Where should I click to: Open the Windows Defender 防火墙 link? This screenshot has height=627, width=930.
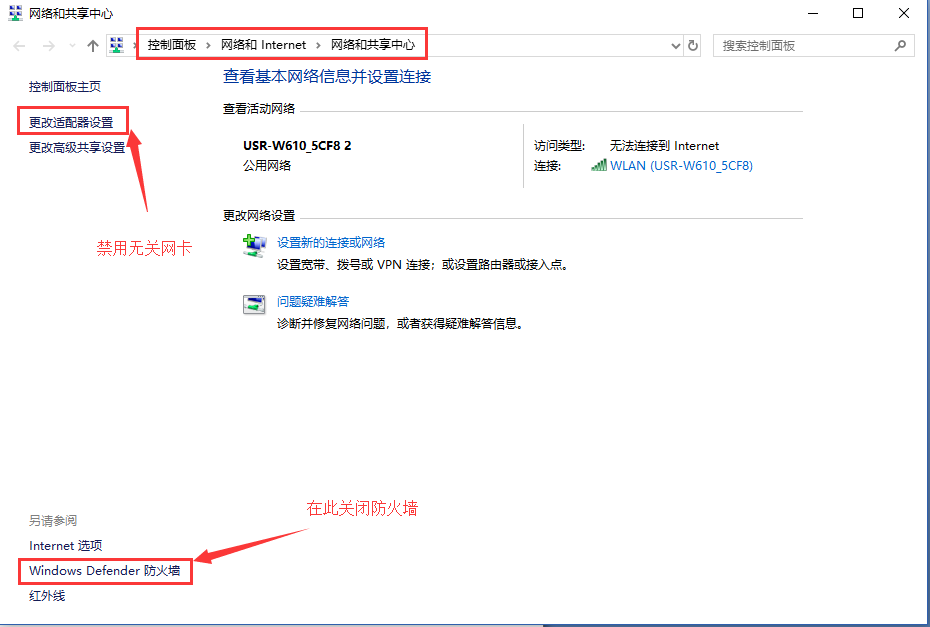[x=104, y=571]
